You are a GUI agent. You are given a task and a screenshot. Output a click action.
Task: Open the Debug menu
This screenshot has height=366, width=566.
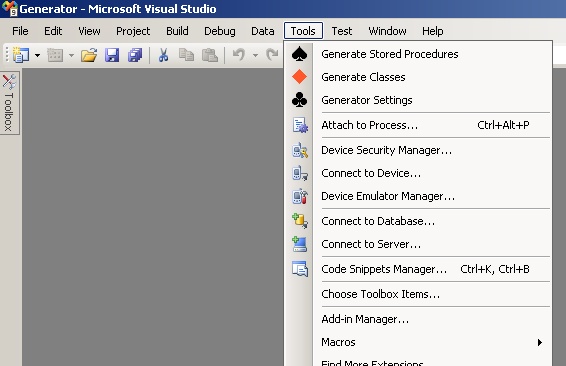tap(219, 31)
